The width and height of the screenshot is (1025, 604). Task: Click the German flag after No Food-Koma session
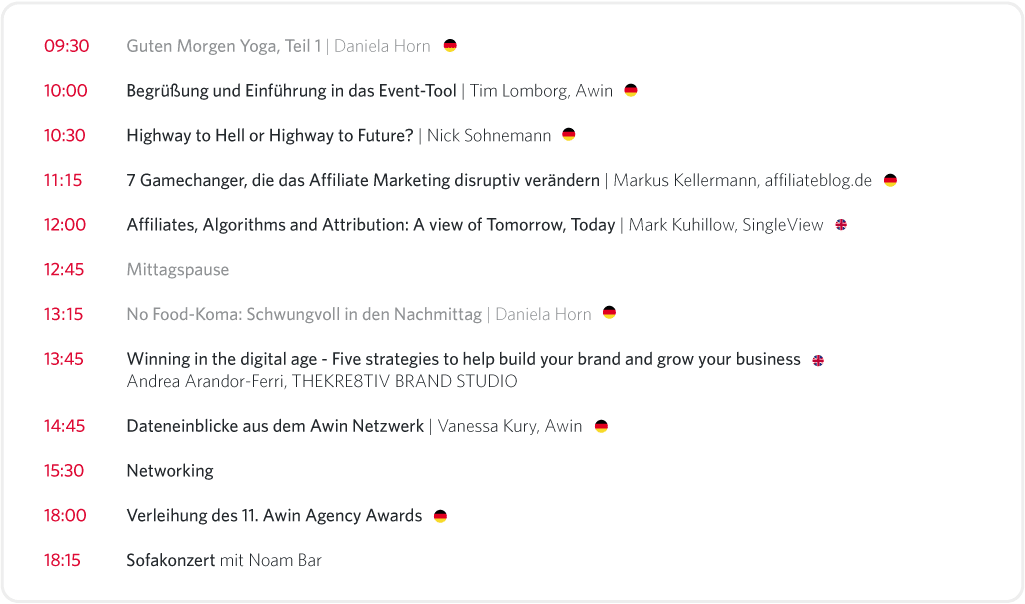609,313
